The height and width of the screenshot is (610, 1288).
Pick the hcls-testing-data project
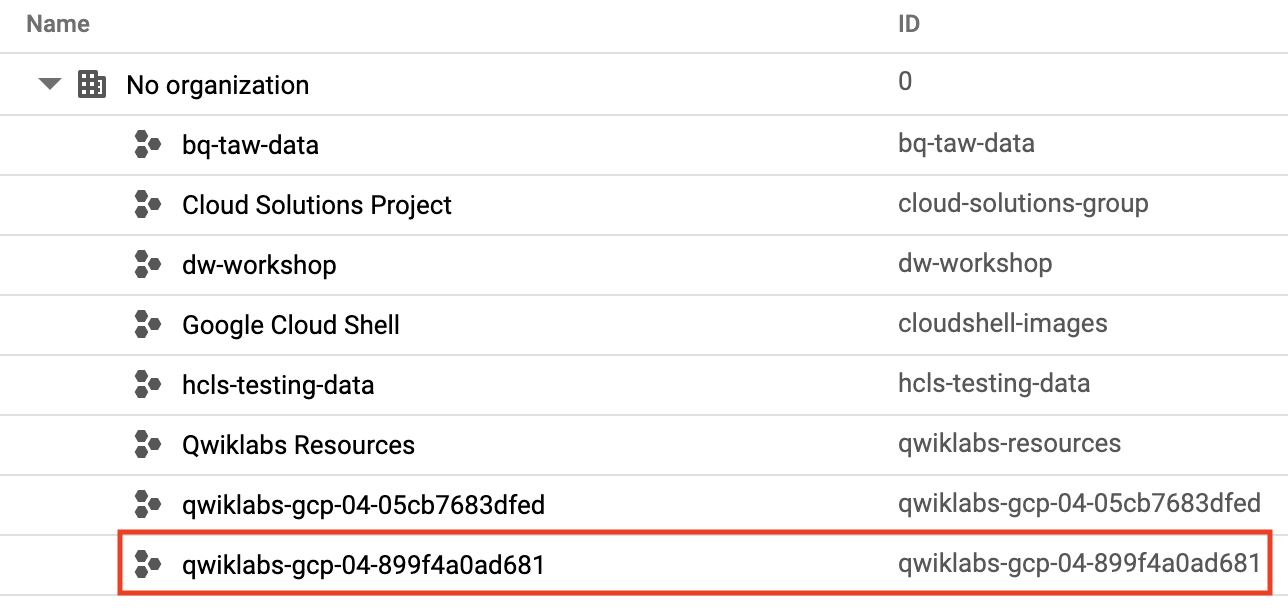click(x=278, y=385)
